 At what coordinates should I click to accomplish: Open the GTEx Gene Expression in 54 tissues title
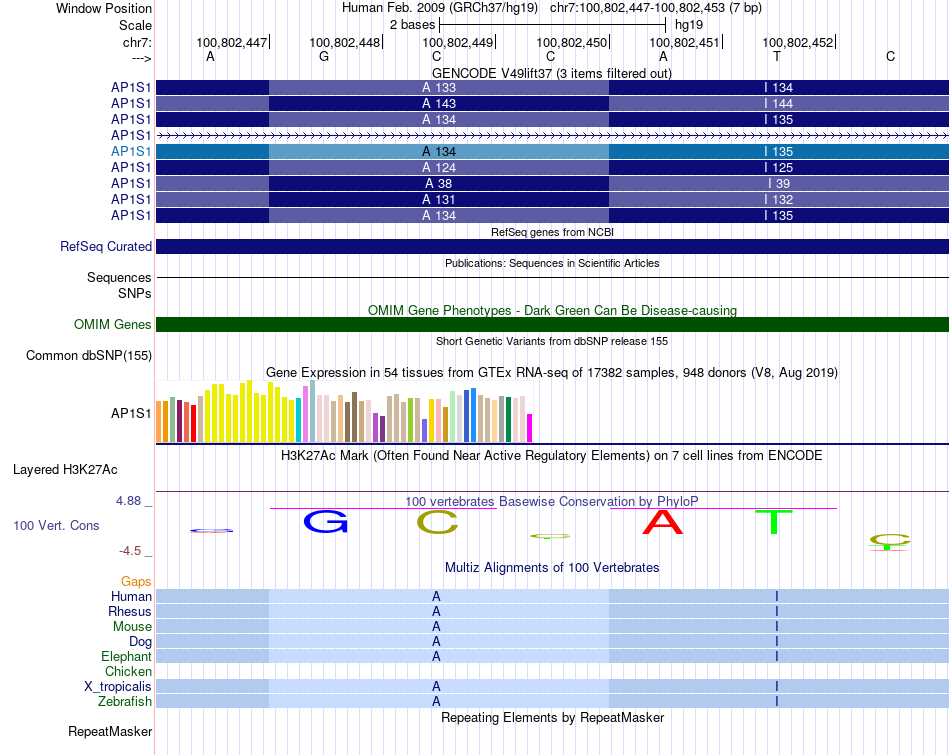(552, 373)
